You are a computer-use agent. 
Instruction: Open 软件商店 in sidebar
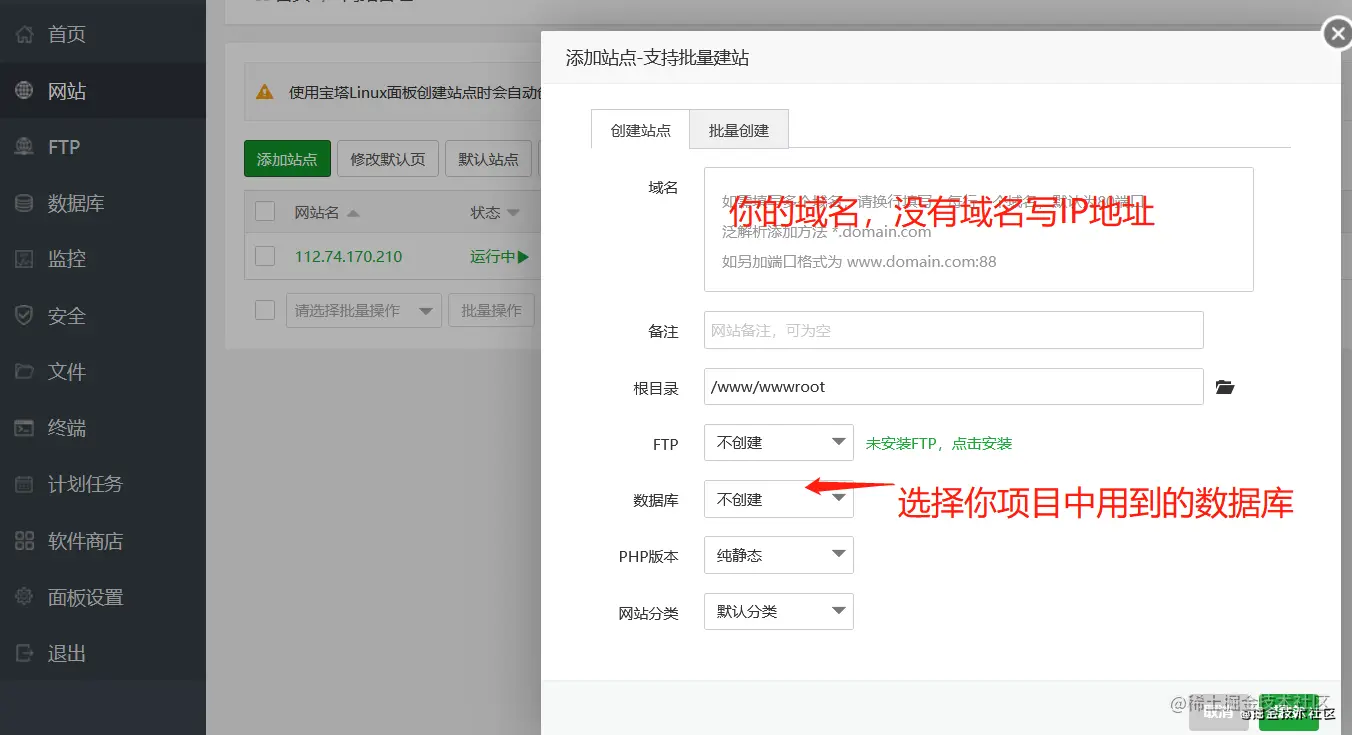point(85,541)
